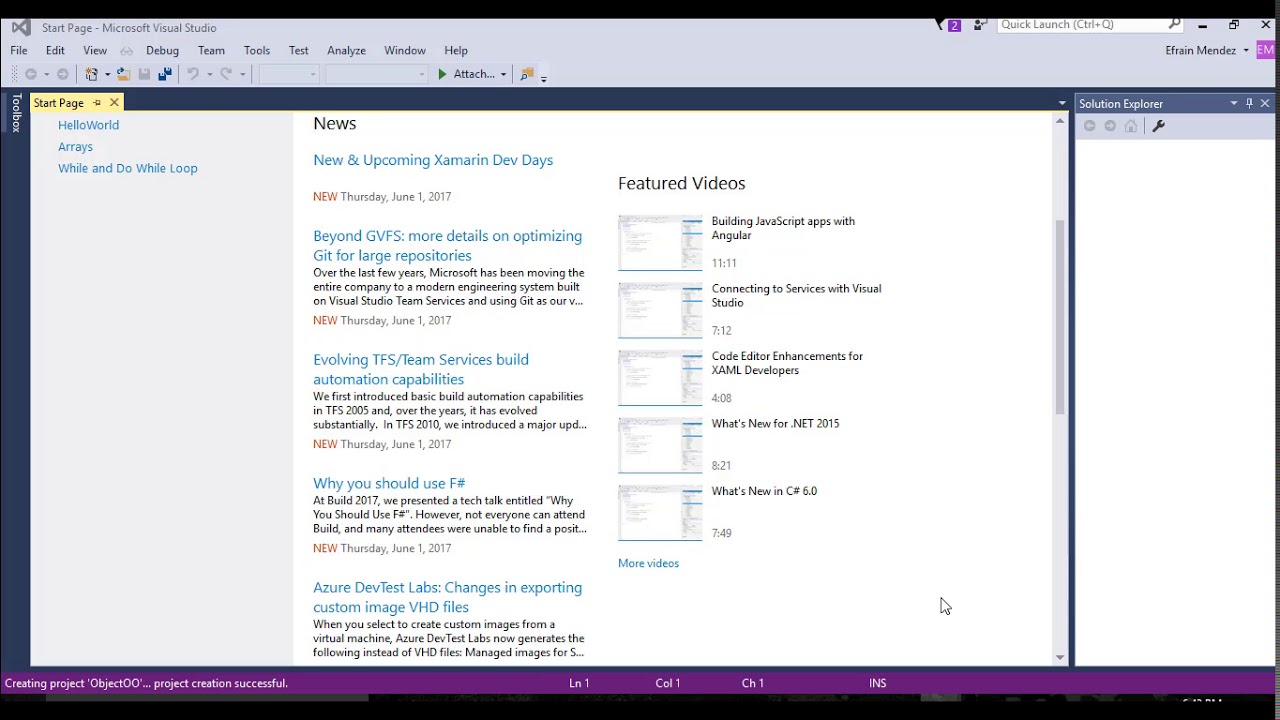
Task: Expand the New Project dropdown arrow
Action: 107,74
